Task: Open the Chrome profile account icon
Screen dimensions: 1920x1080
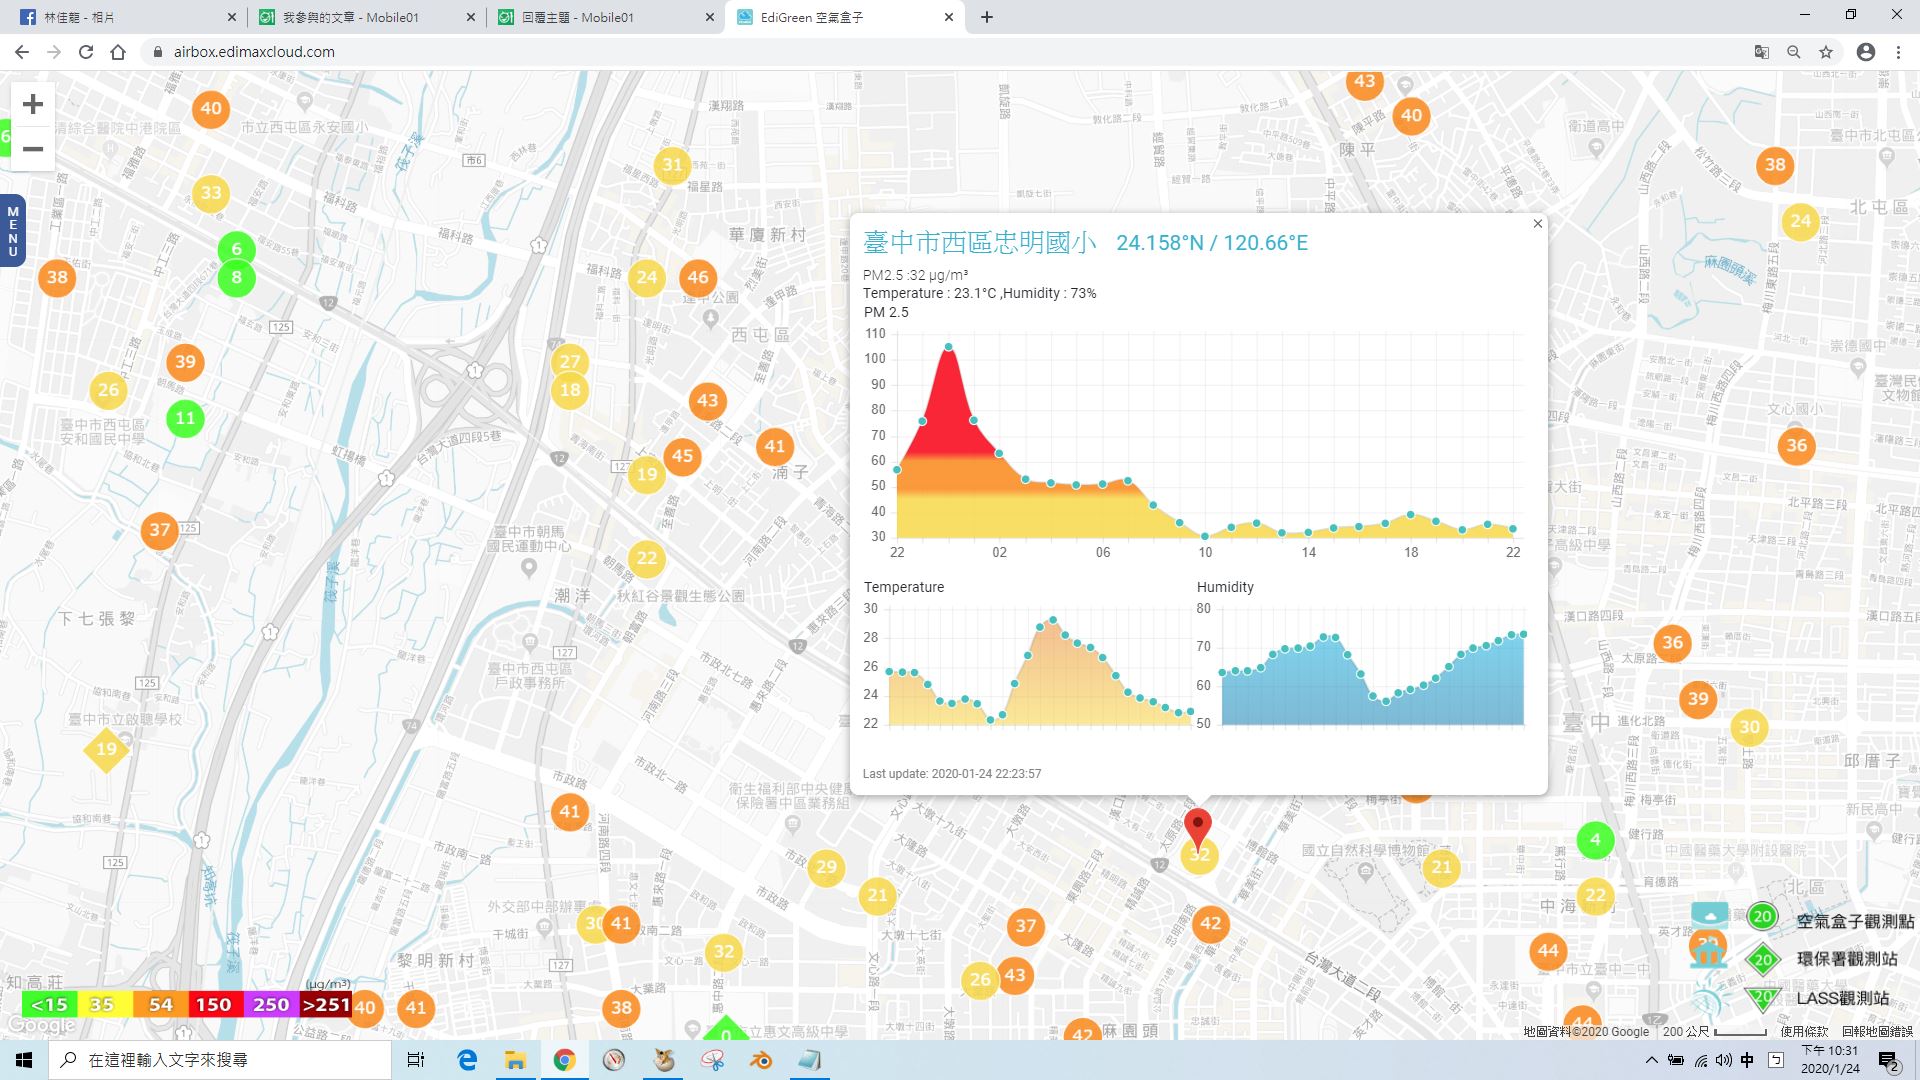Action: coord(1866,52)
